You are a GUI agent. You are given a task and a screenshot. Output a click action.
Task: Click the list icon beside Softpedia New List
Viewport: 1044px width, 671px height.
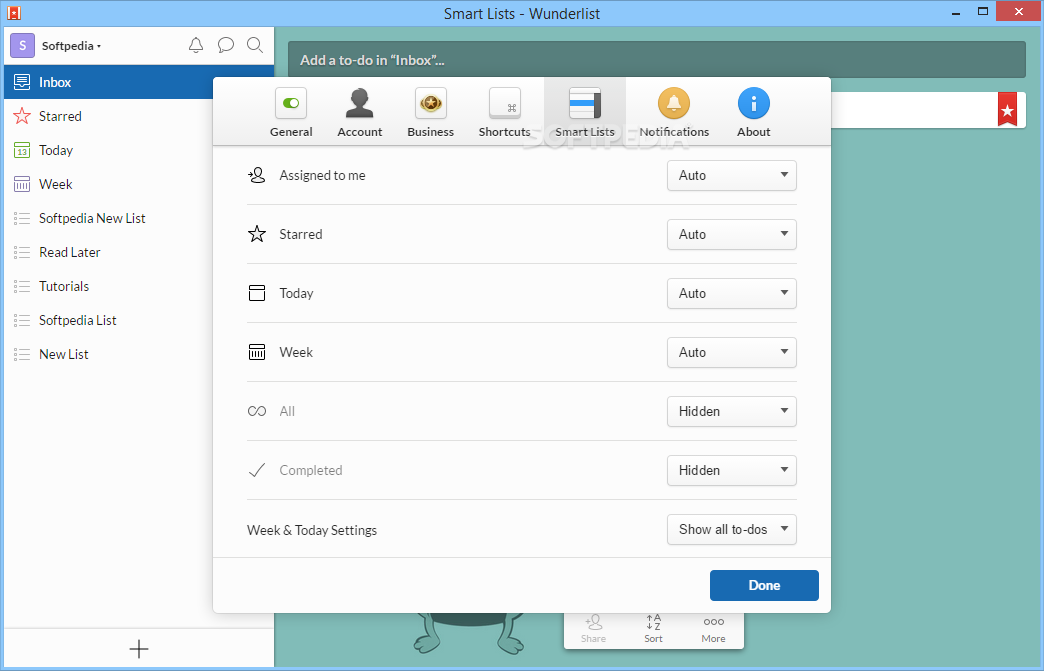pos(22,218)
